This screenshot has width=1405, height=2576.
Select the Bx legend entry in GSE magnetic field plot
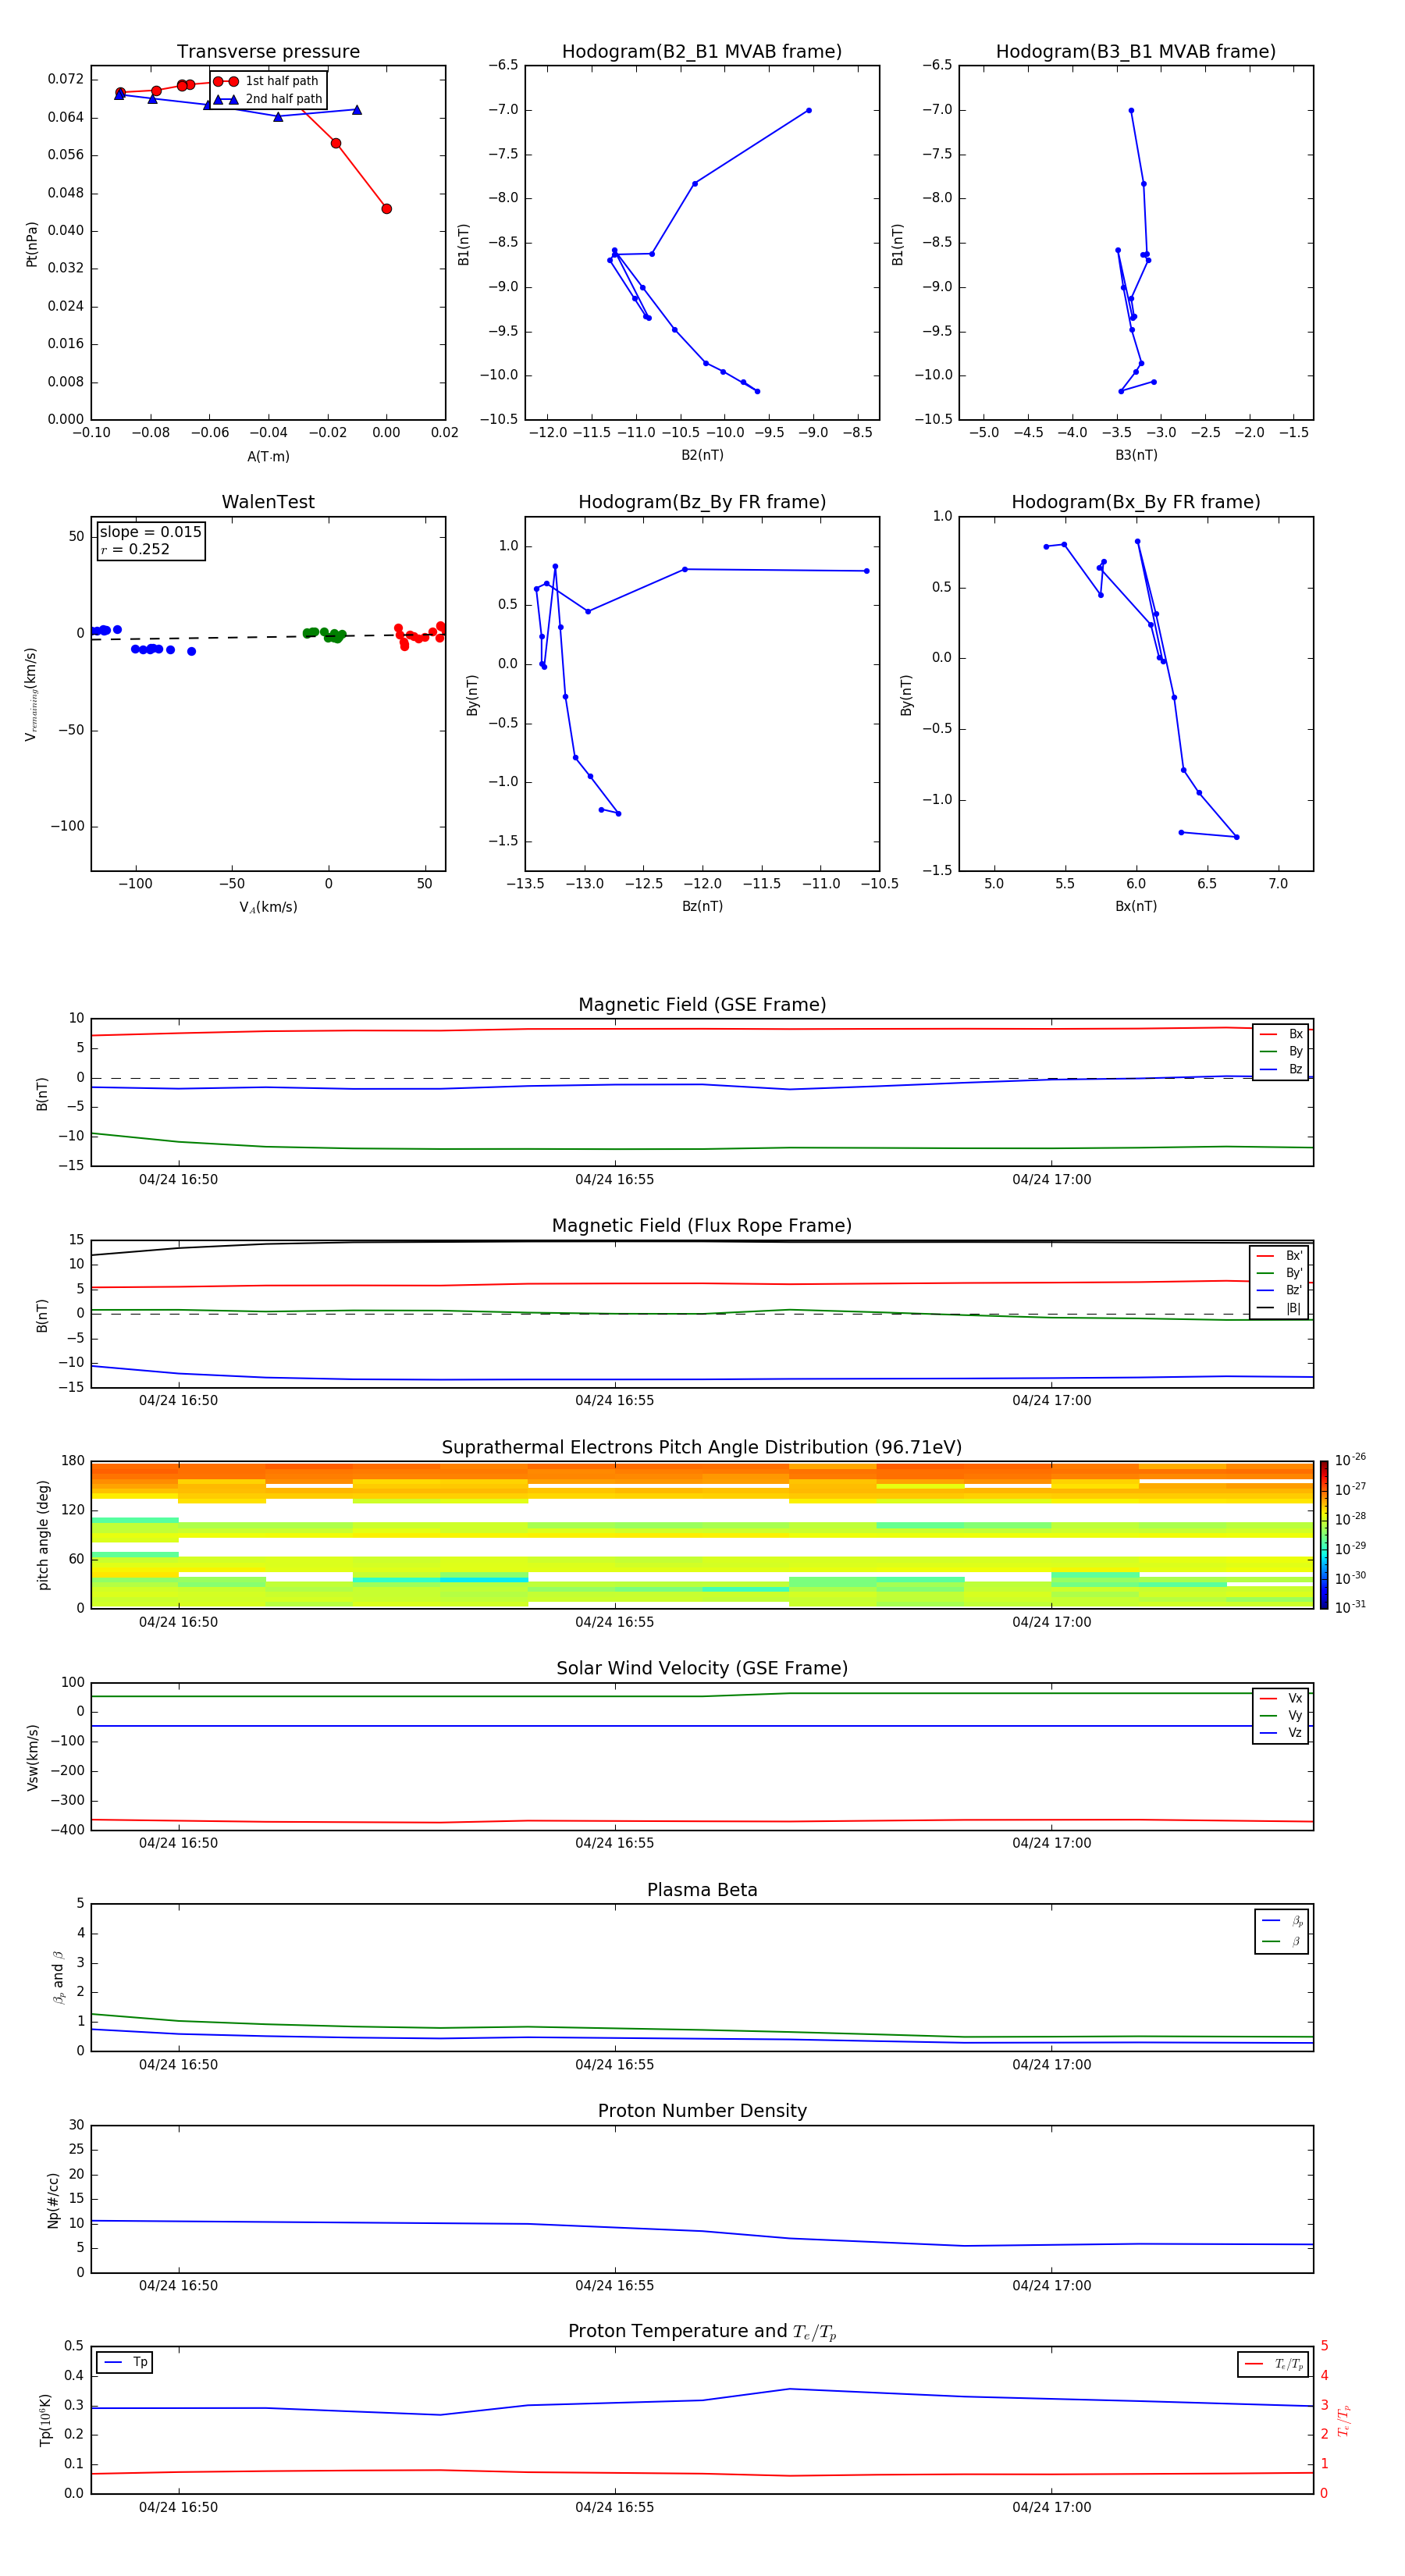[x=1281, y=1034]
